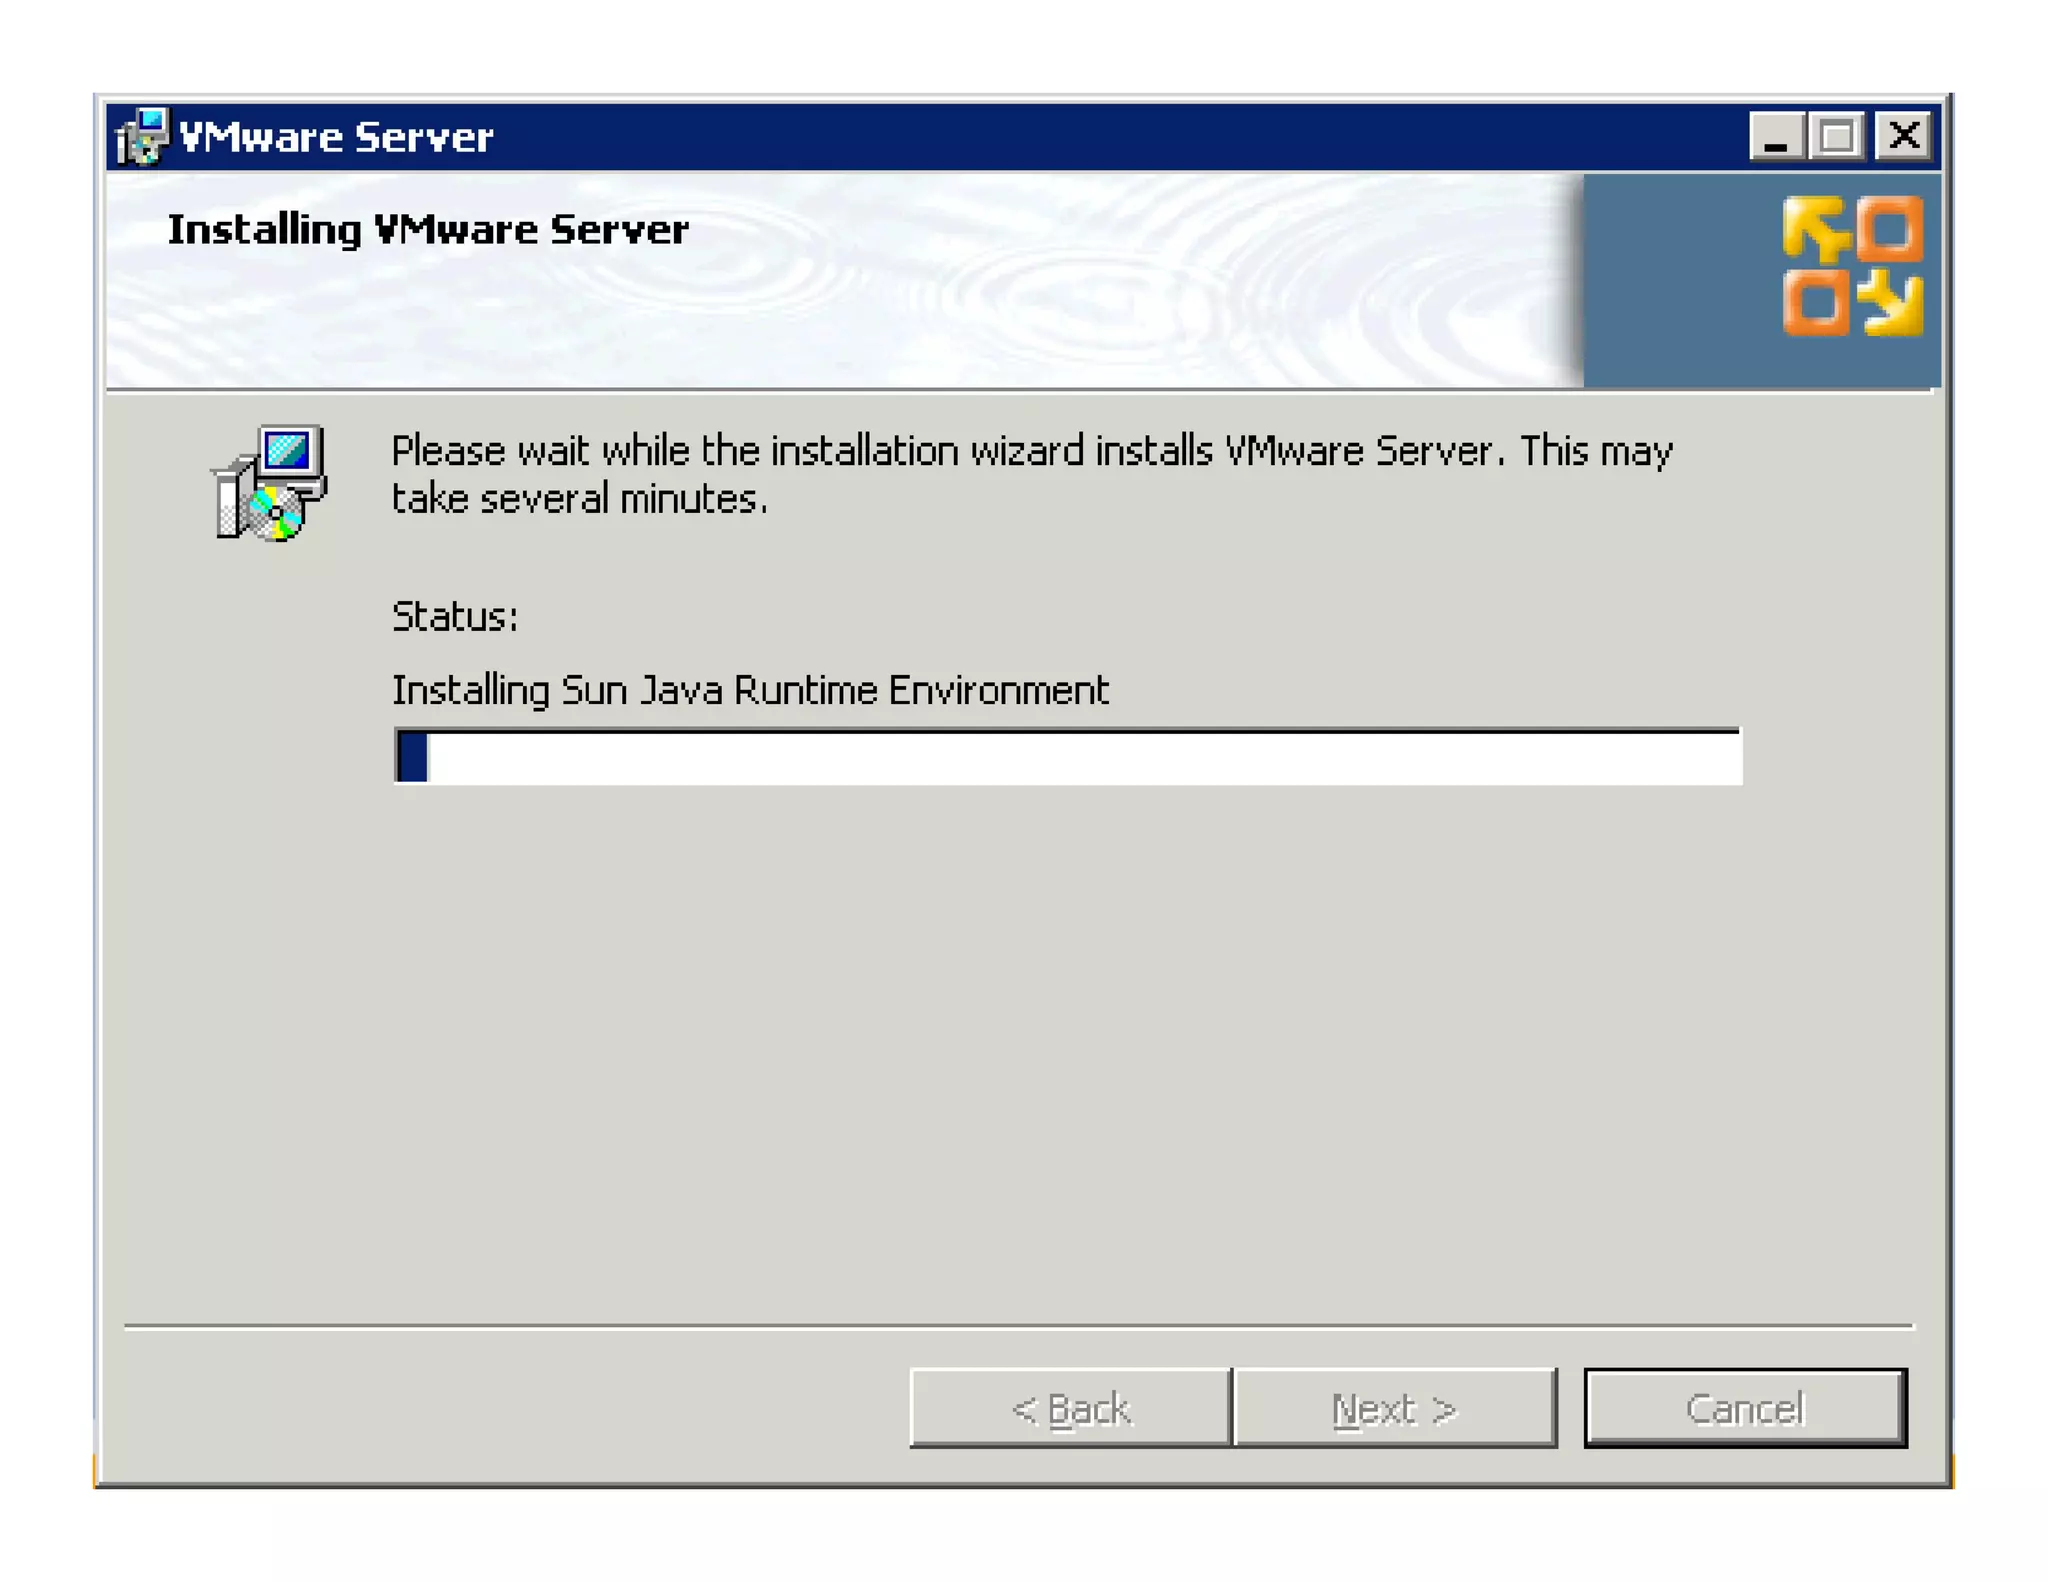Minimize the VMware Server window
This screenshot has height=1582, width=2048.
point(1776,136)
